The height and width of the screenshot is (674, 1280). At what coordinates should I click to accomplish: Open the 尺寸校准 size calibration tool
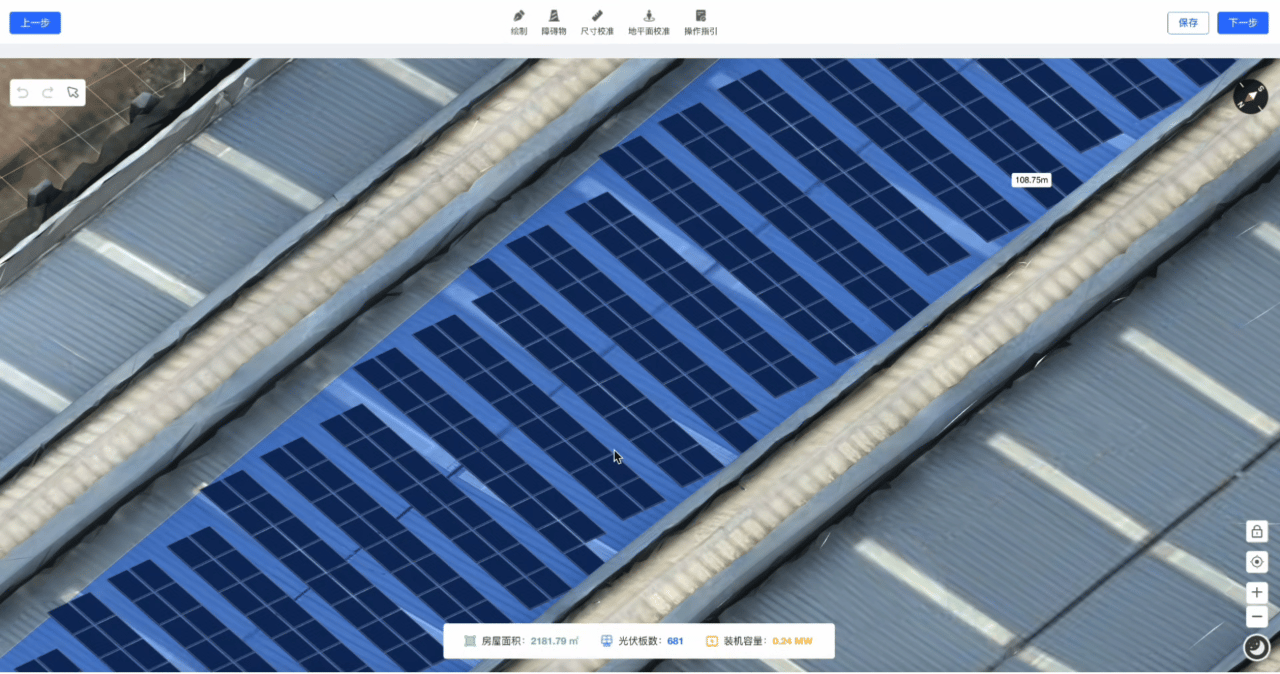click(597, 22)
